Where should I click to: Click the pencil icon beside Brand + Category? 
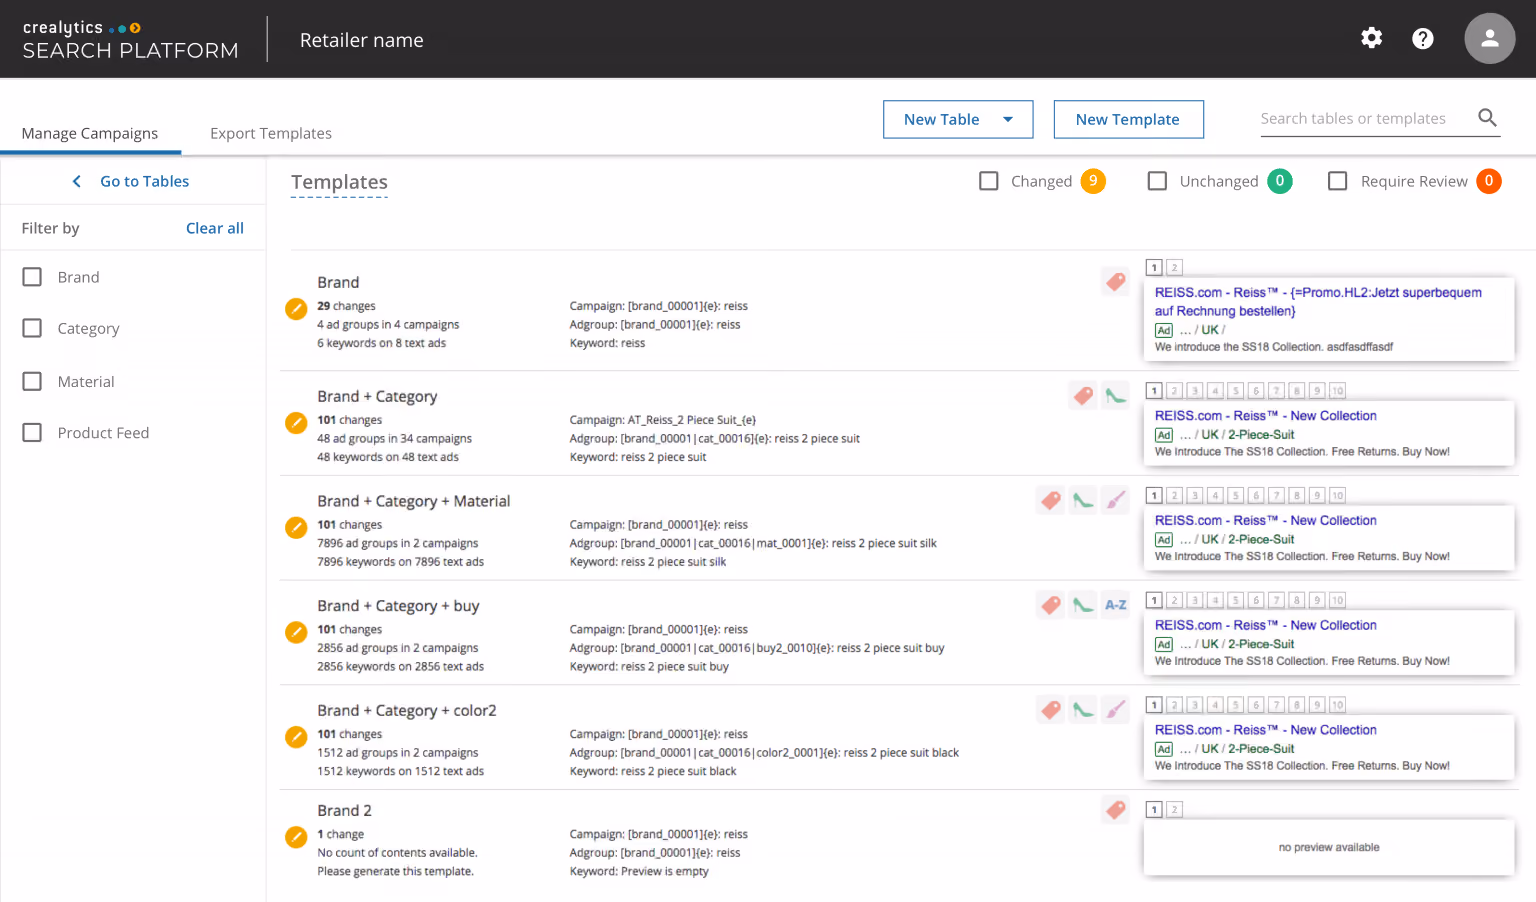296,422
